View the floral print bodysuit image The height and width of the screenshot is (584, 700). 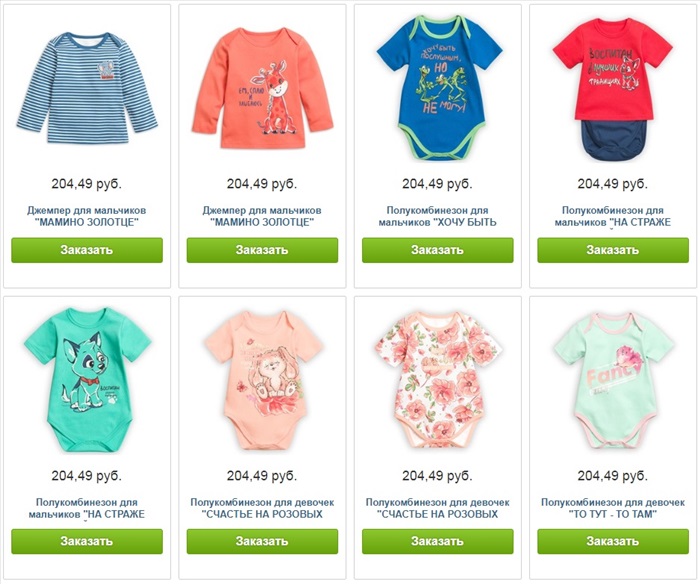(438, 380)
